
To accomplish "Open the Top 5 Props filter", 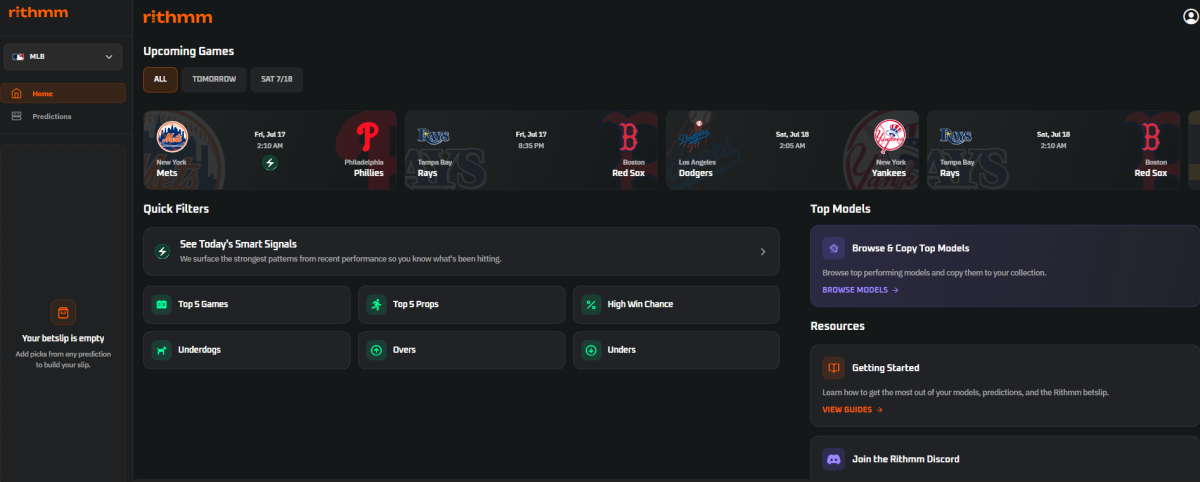I will click(x=461, y=304).
